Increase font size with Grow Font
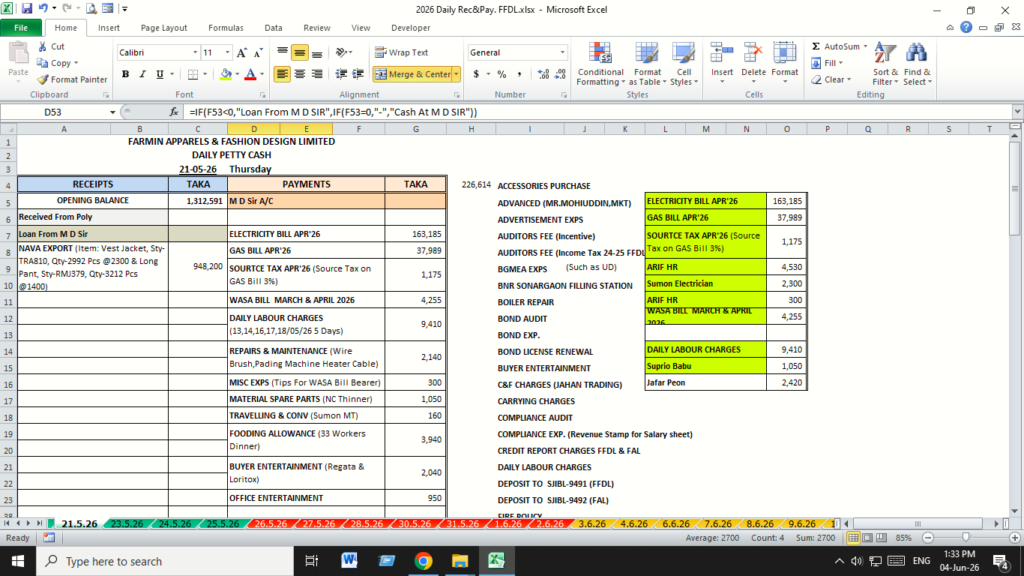Image resolution: width=1024 pixels, height=576 pixels. 242,53
